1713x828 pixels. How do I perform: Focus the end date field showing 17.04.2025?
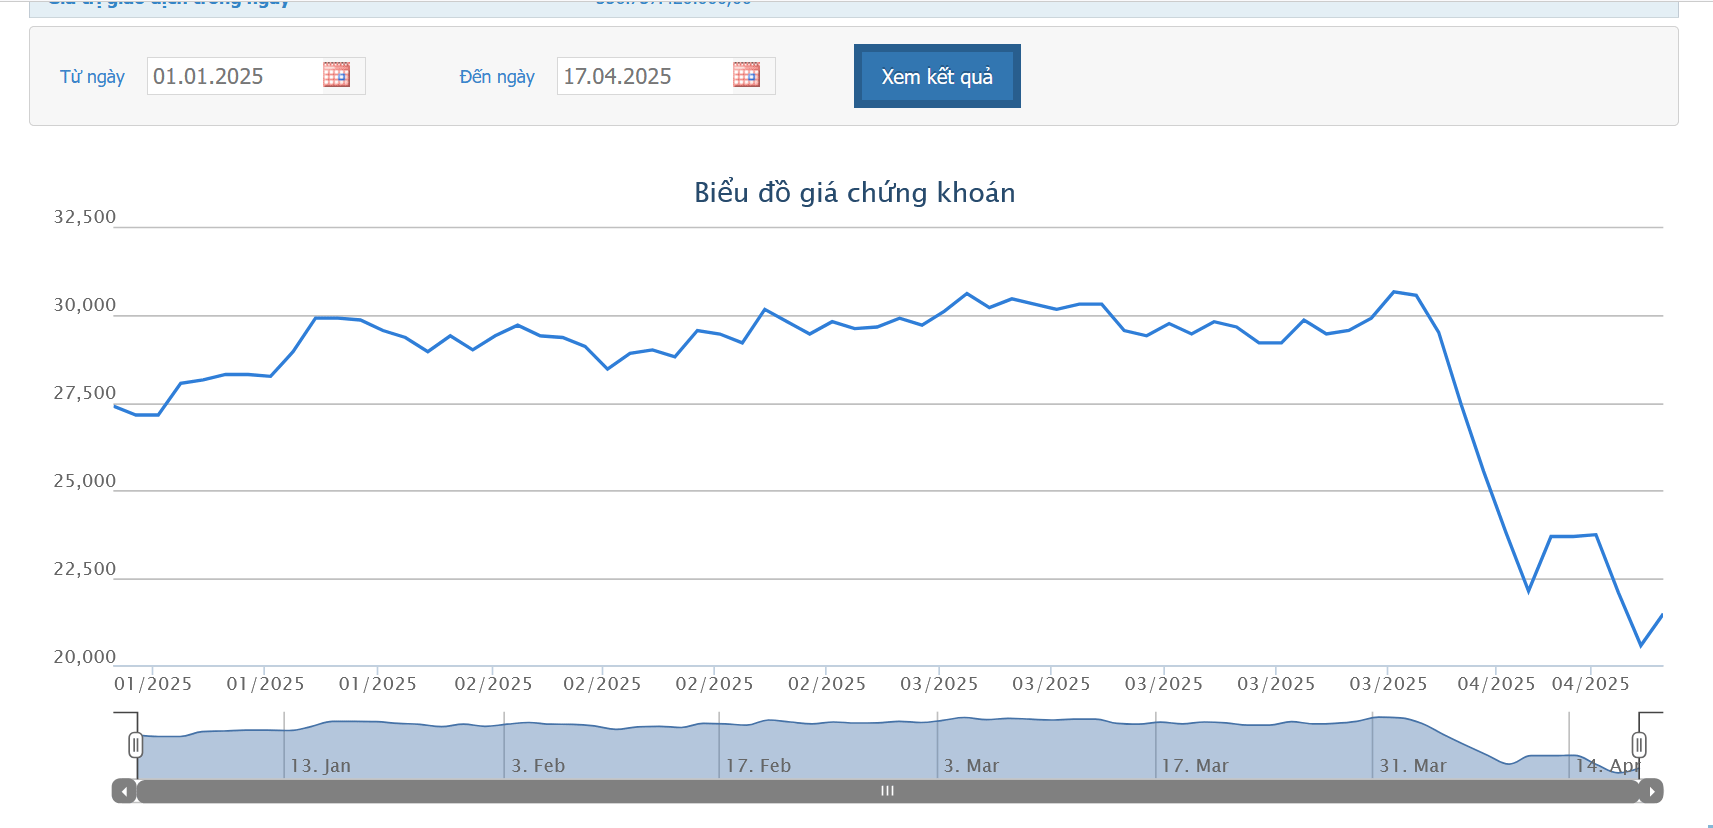642,76
